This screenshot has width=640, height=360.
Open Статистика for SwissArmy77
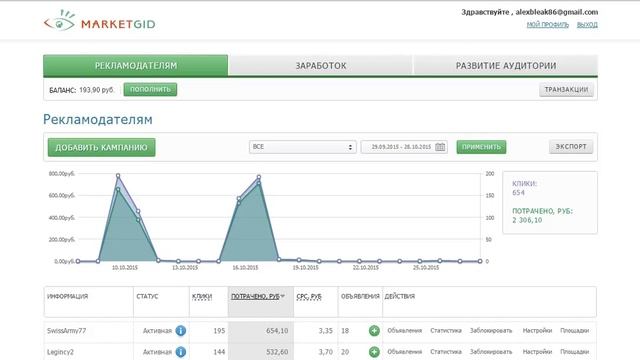tap(446, 331)
